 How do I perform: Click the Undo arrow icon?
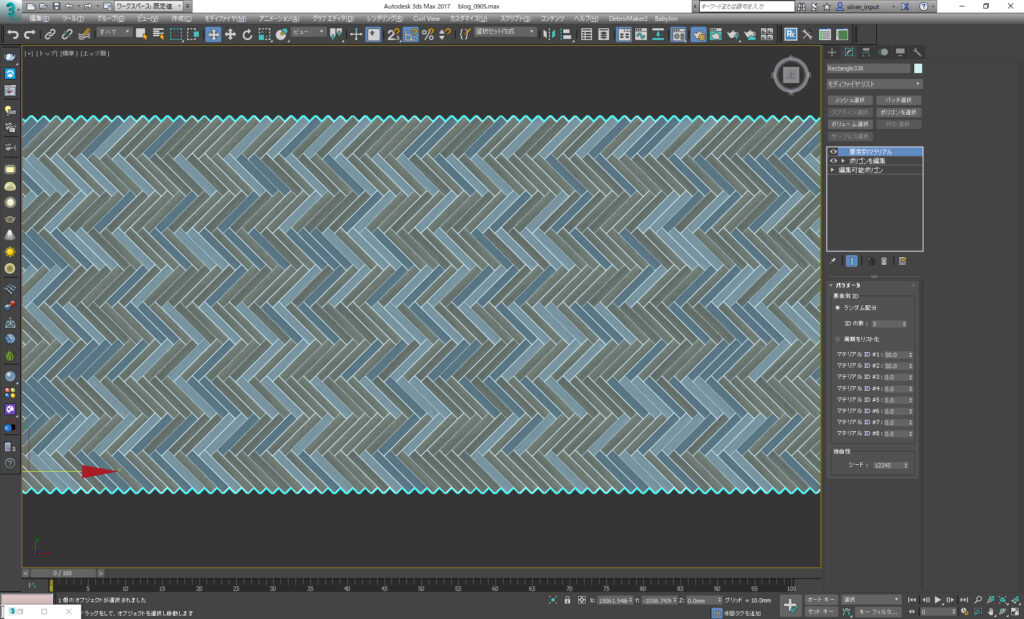click(x=13, y=34)
